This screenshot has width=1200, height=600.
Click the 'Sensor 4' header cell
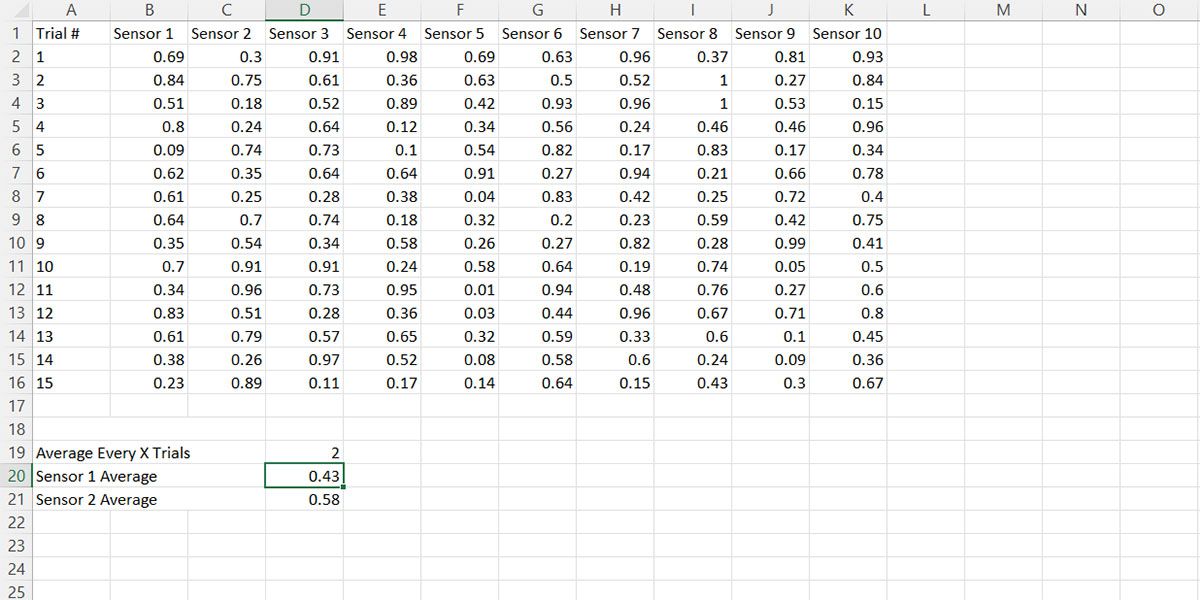pyautogui.click(x=382, y=33)
